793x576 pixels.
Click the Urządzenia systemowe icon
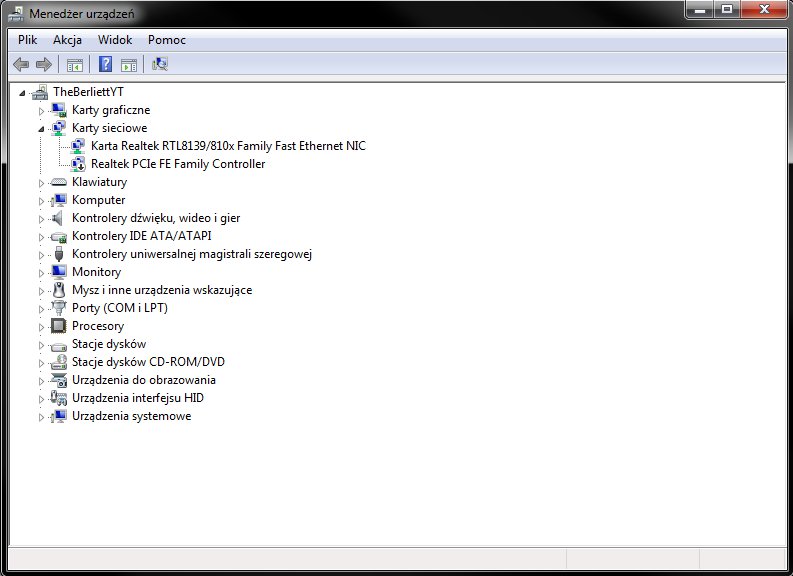pyautogui.click(x=59, y=416)
